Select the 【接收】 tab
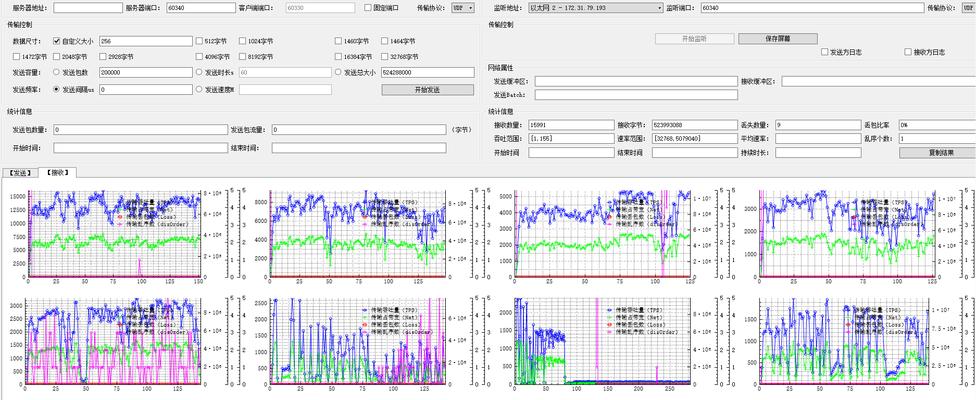The width and height of the screenshot is (976, 400). point(57,172)
